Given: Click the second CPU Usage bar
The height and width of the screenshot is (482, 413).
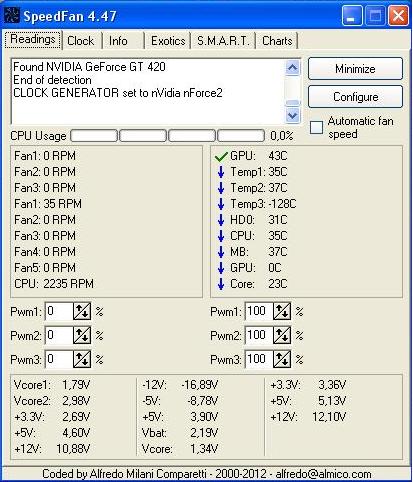Looking at the screenshot, I should (x=143, y=136).
